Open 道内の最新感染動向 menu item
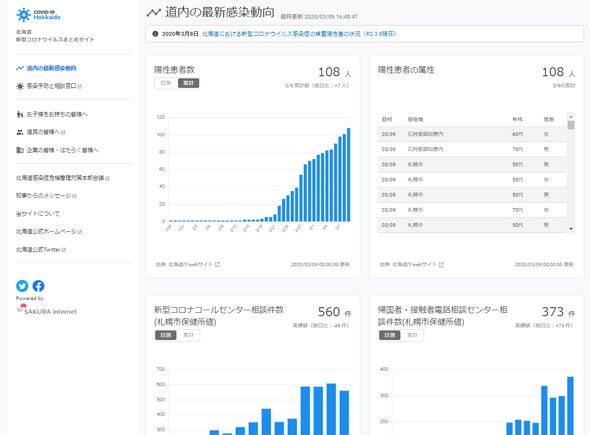 tap(52, 68)
